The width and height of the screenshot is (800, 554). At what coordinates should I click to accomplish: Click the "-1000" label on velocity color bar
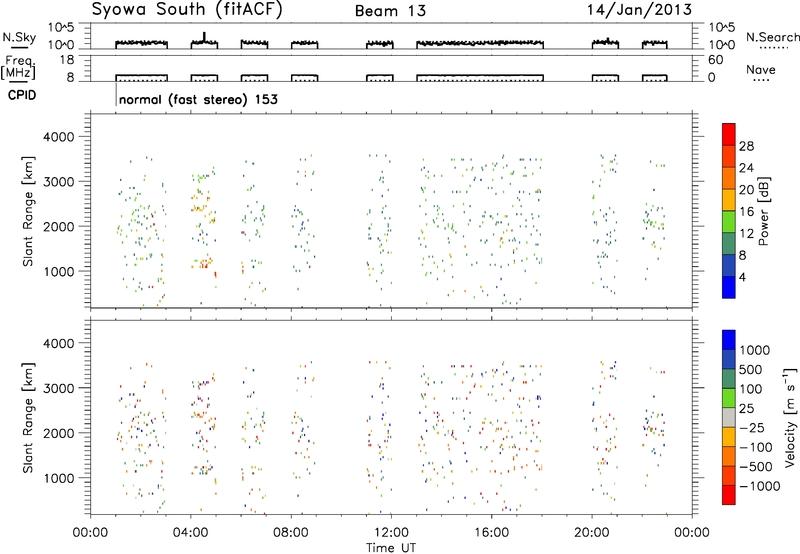pos(760,486)
